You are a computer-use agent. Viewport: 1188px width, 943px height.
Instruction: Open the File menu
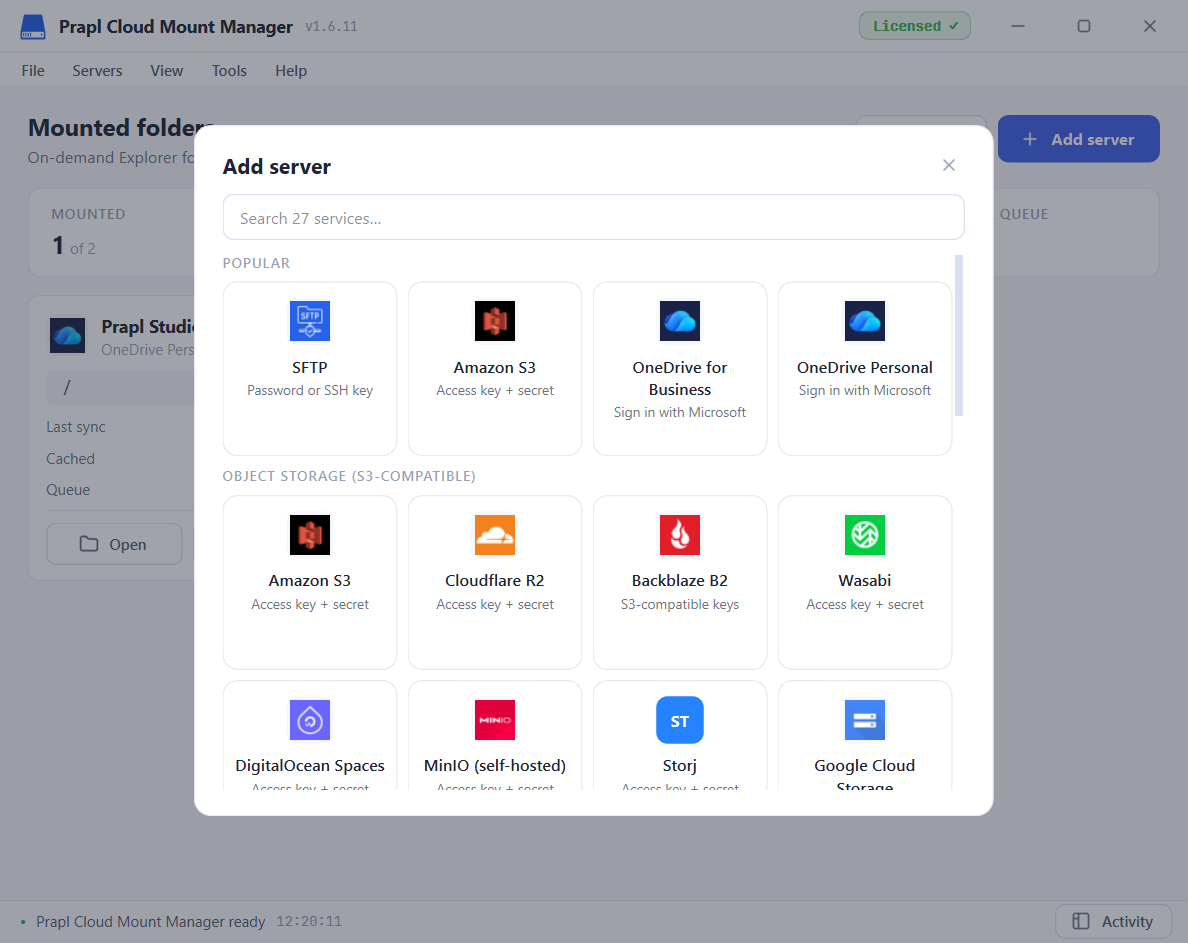coord(33,70)
